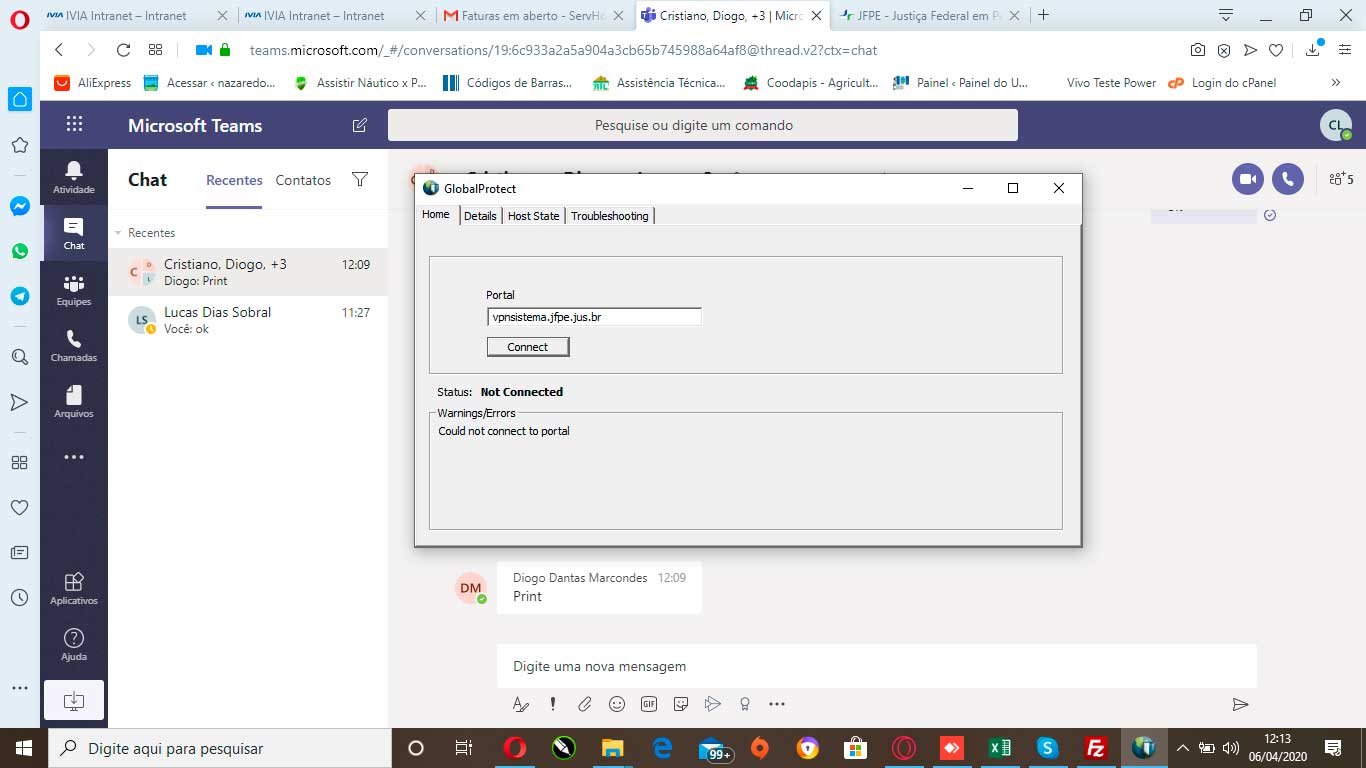Viewport: 1366px width, 768px height.
Task: Click the attach file paperclip icon
Action: (x=585, y=704)
